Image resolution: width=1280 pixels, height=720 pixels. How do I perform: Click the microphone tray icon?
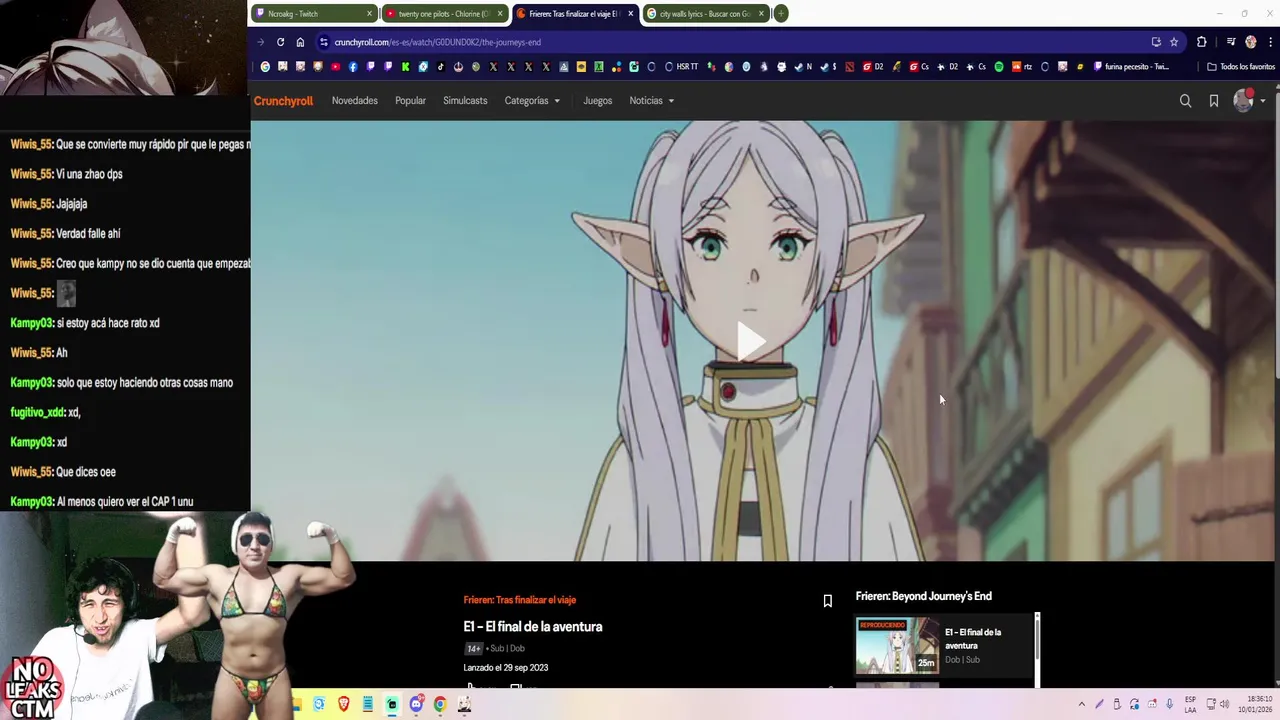coord(1169,704)
